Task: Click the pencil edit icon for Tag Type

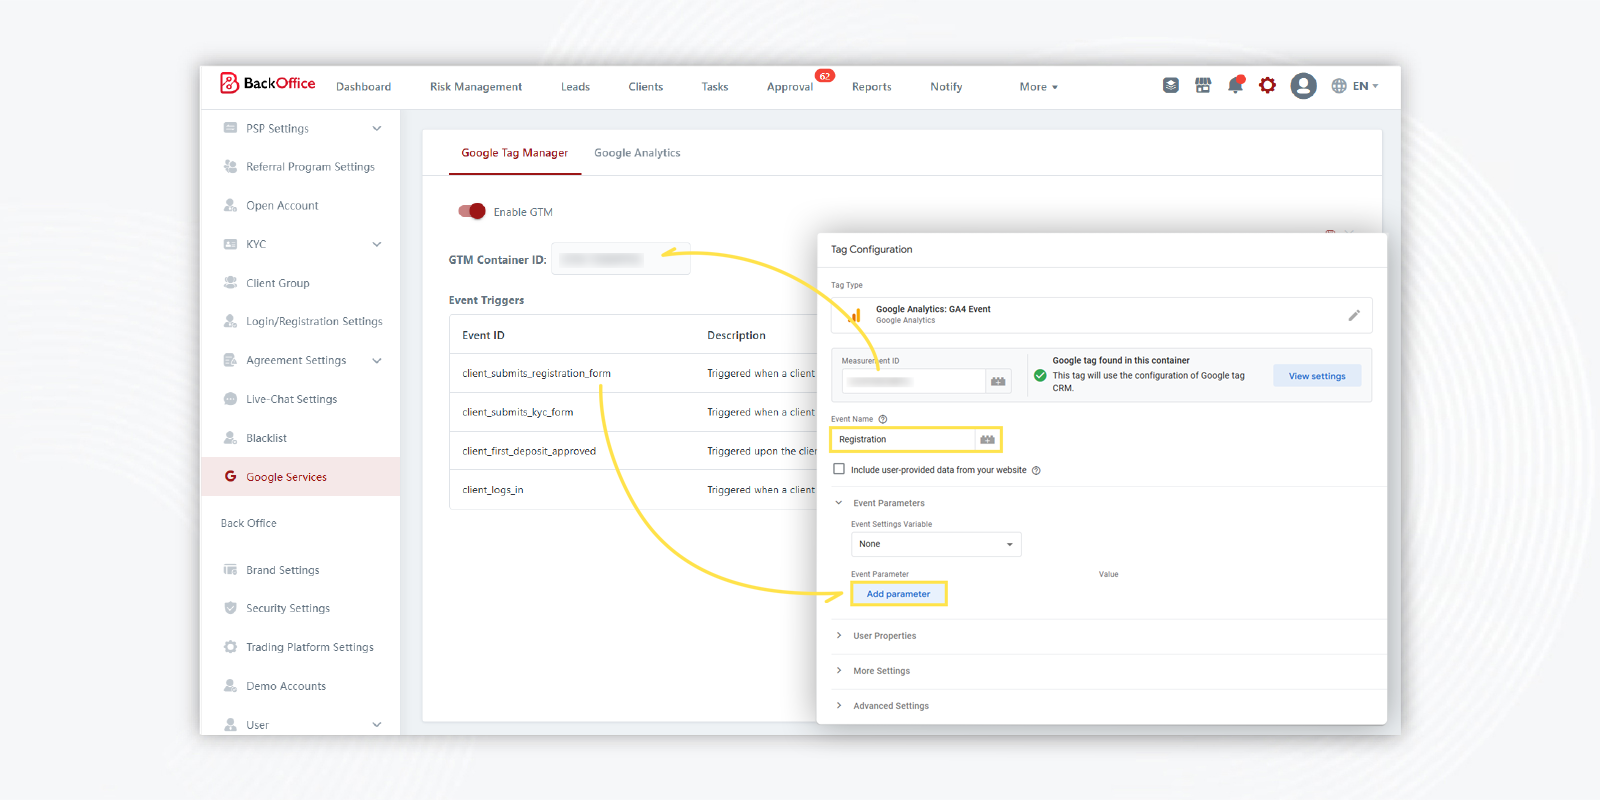Action: pos(1354,315)
